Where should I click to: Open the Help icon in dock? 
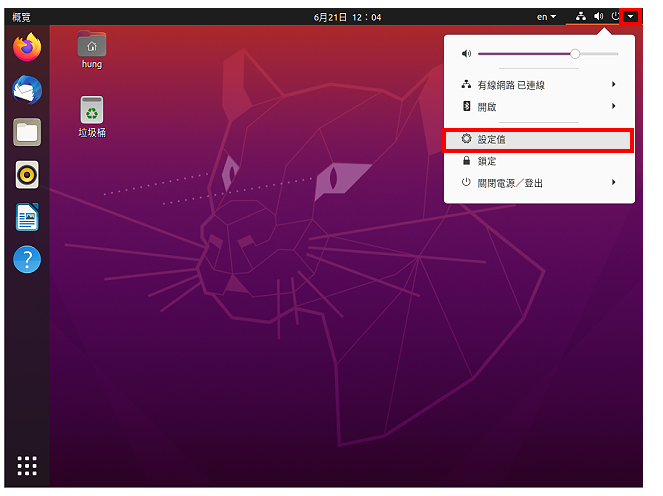point(27,259)
